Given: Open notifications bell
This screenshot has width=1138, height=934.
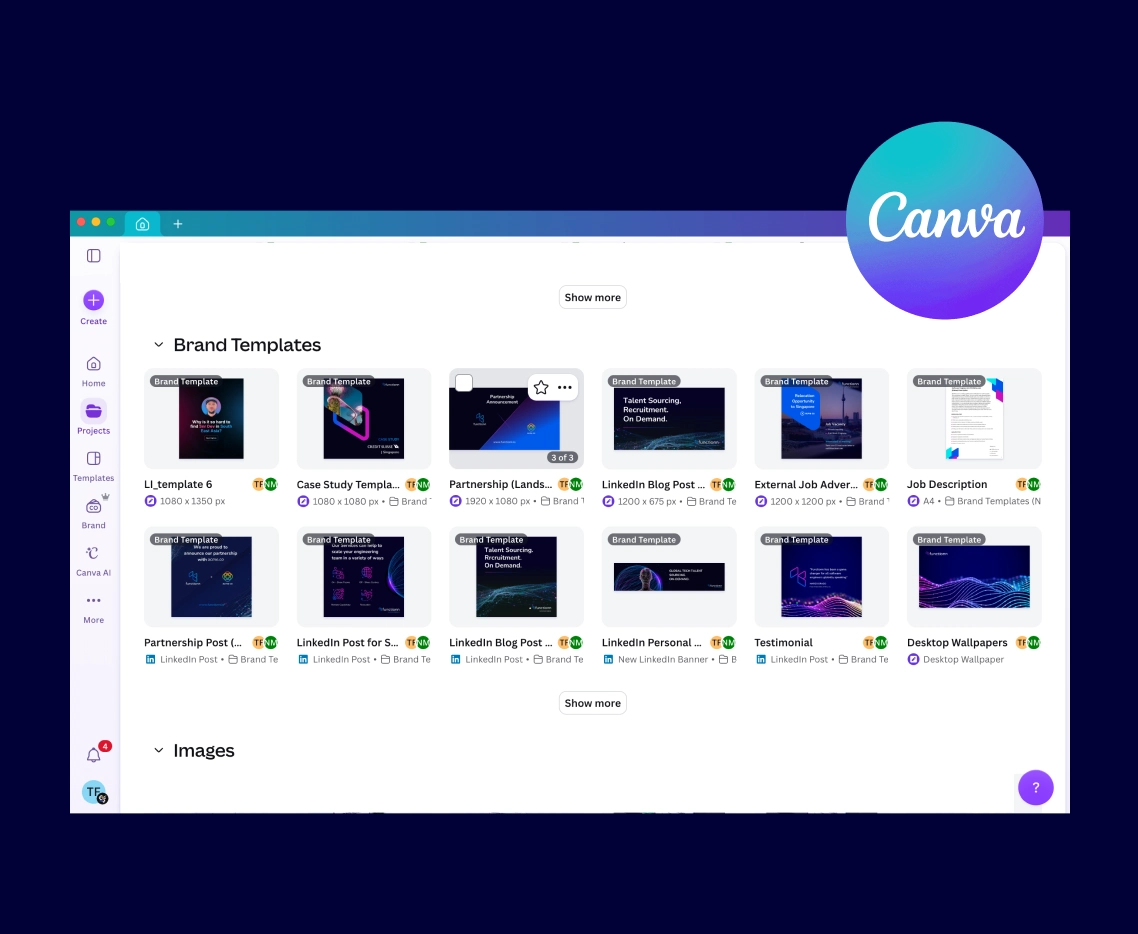Looking at the screenshot, I should click(94, 755).
